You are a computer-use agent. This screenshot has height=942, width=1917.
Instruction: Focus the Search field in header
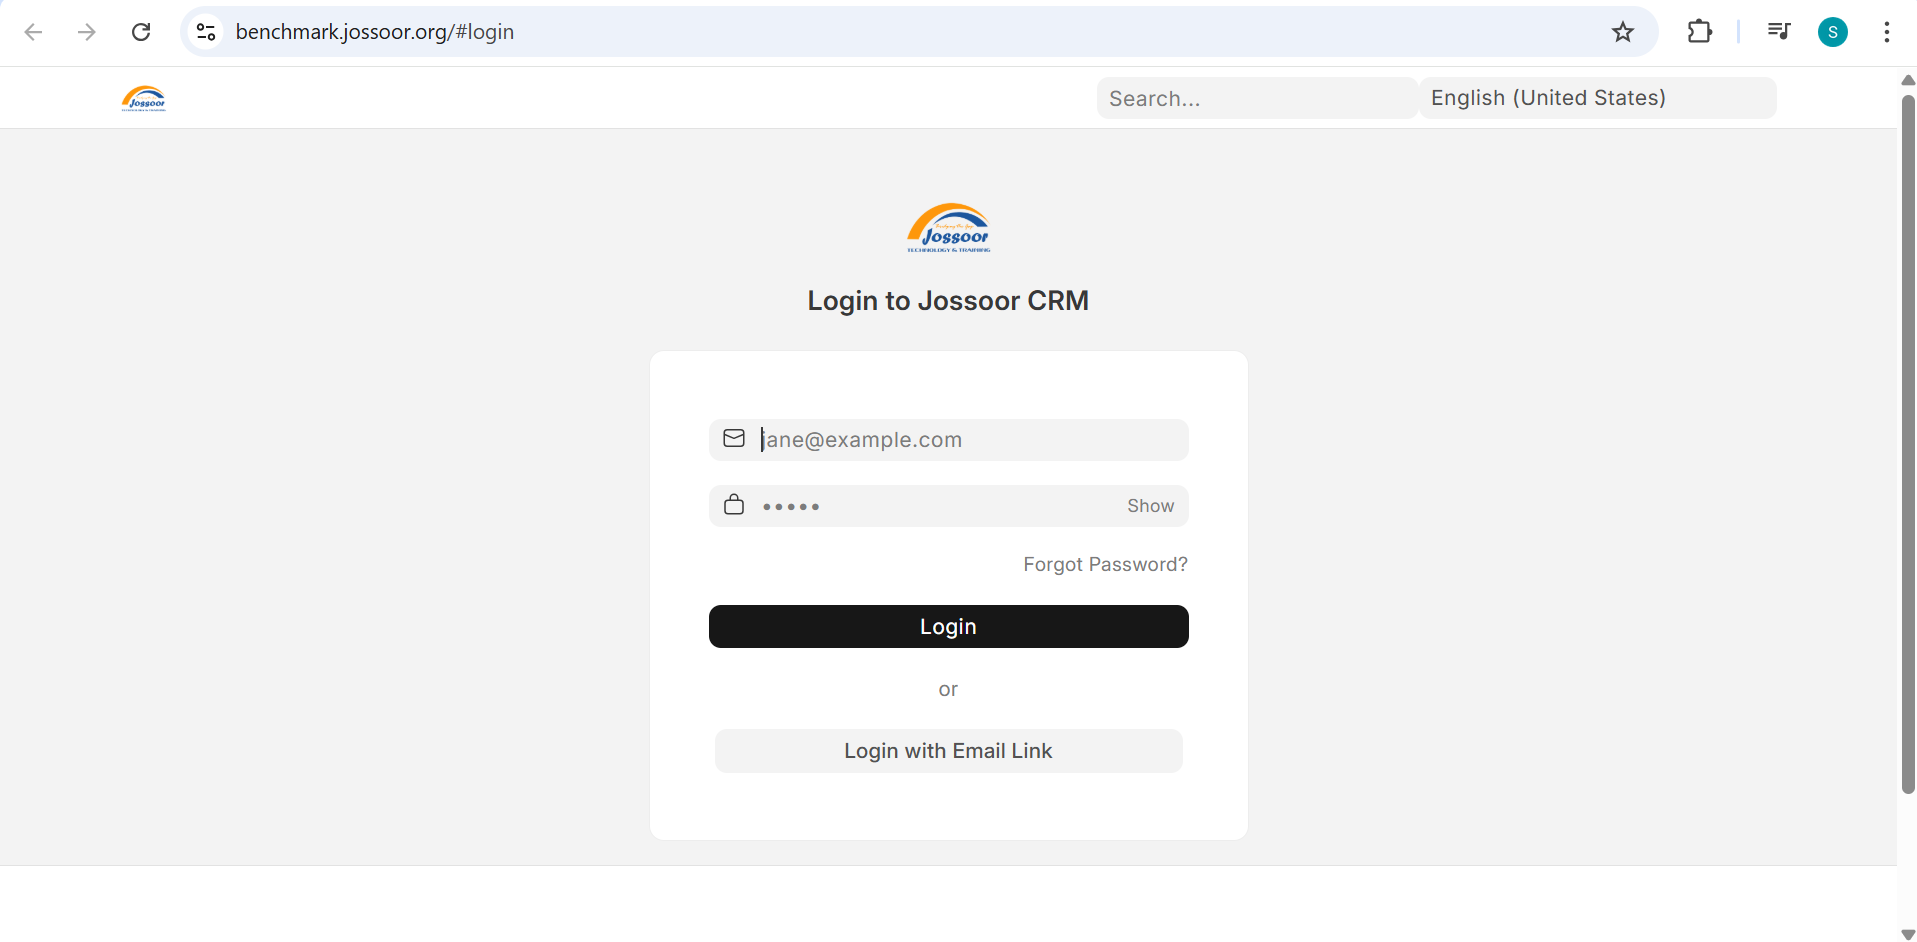coord(1256,98)
